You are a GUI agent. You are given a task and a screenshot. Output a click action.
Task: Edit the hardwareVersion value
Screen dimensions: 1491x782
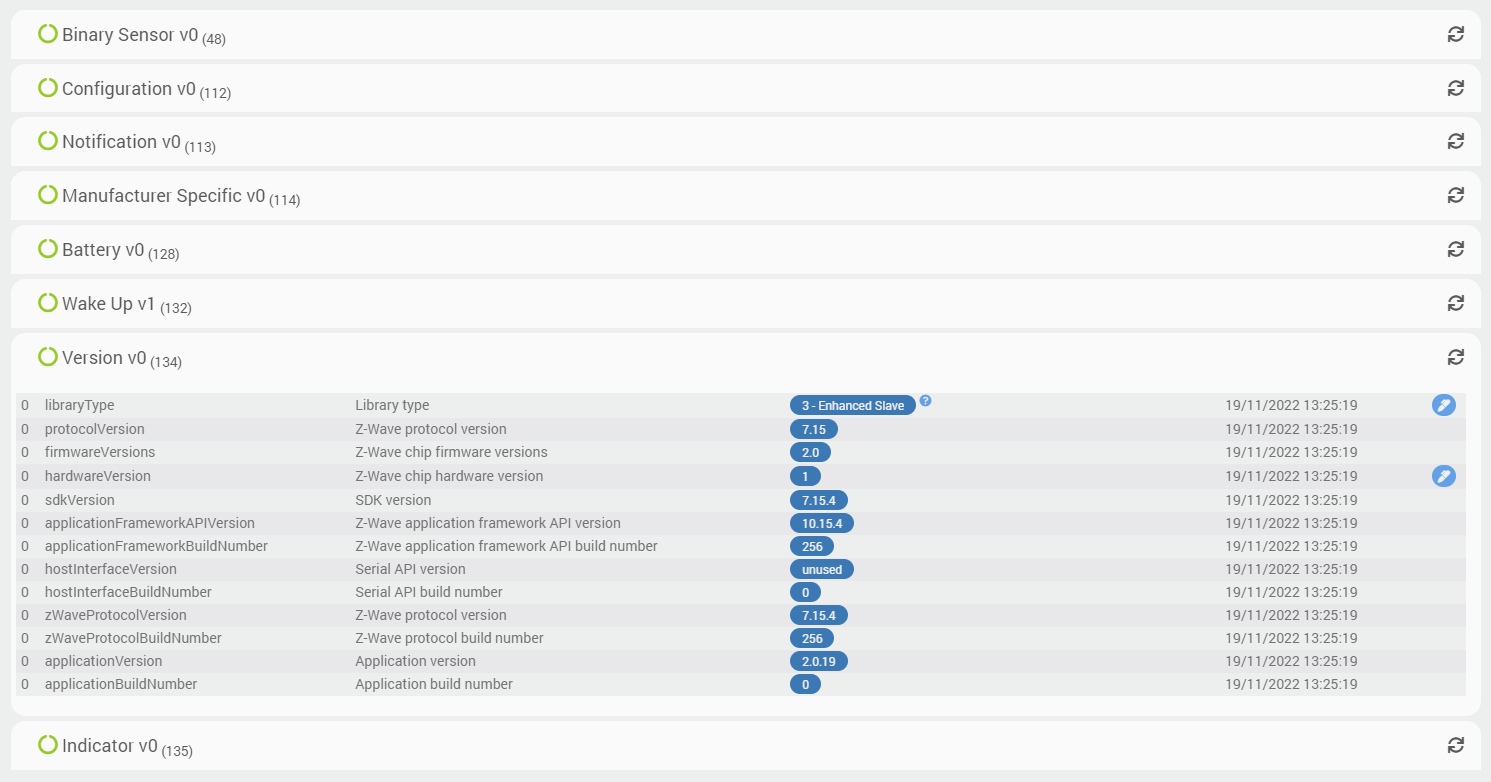tap(1443, 476)
